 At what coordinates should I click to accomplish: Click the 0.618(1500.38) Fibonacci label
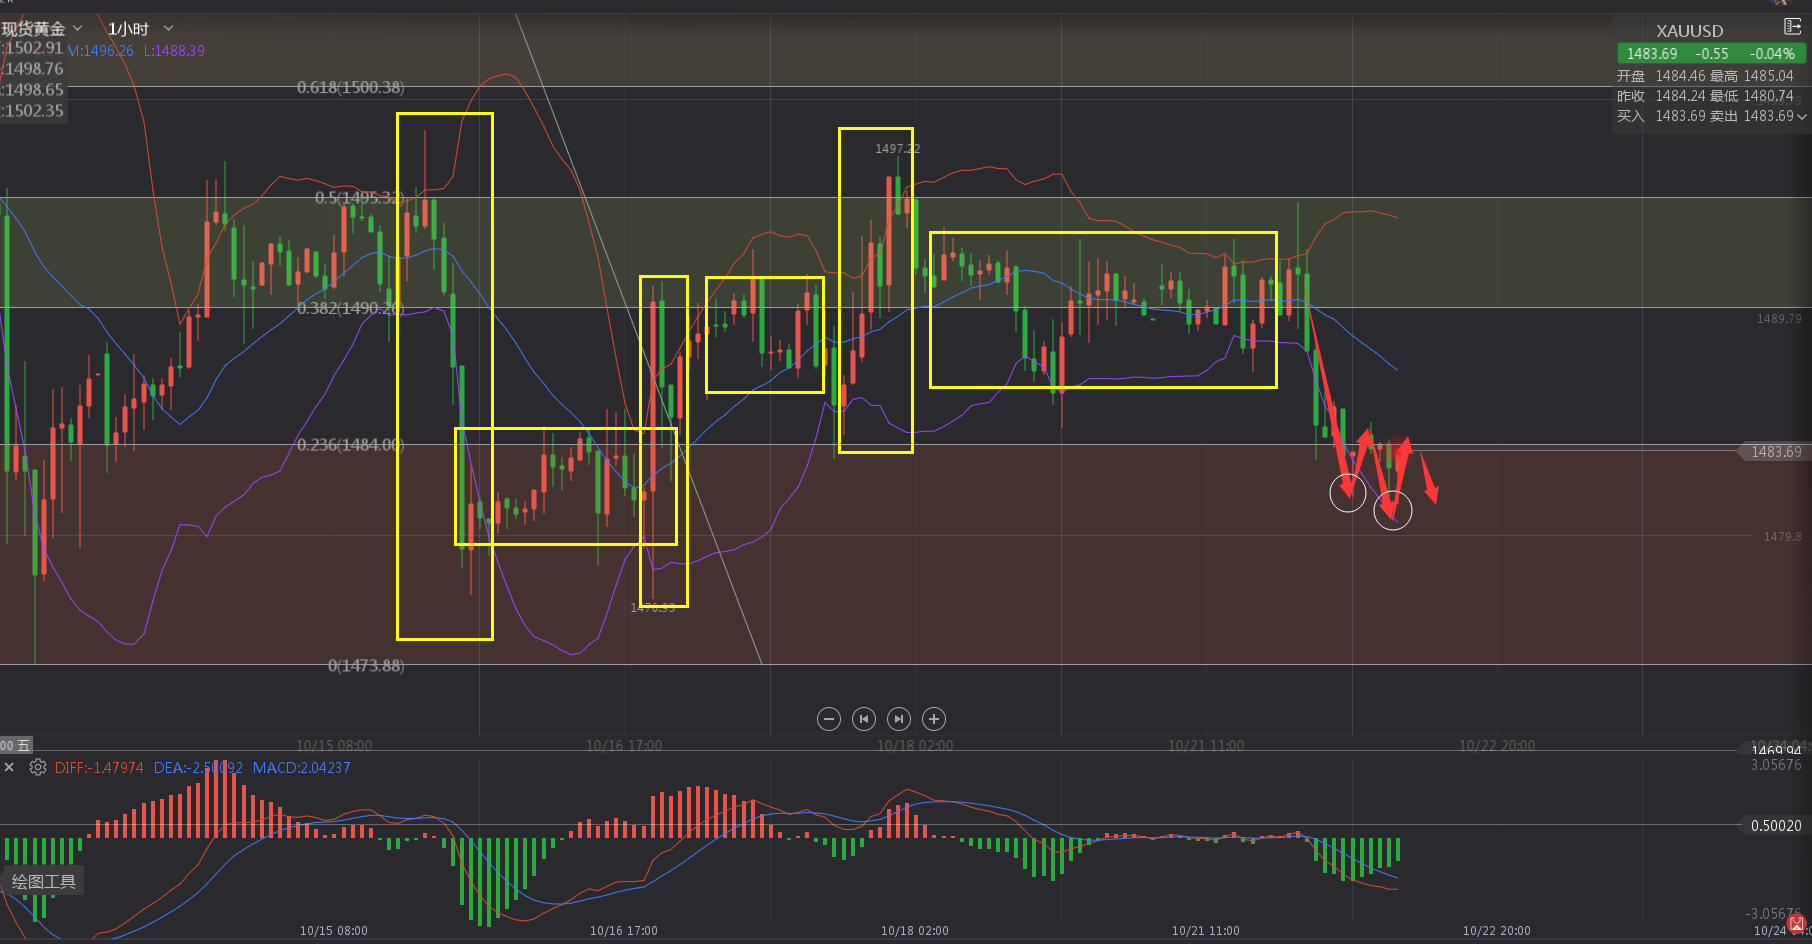pos(350,88)
